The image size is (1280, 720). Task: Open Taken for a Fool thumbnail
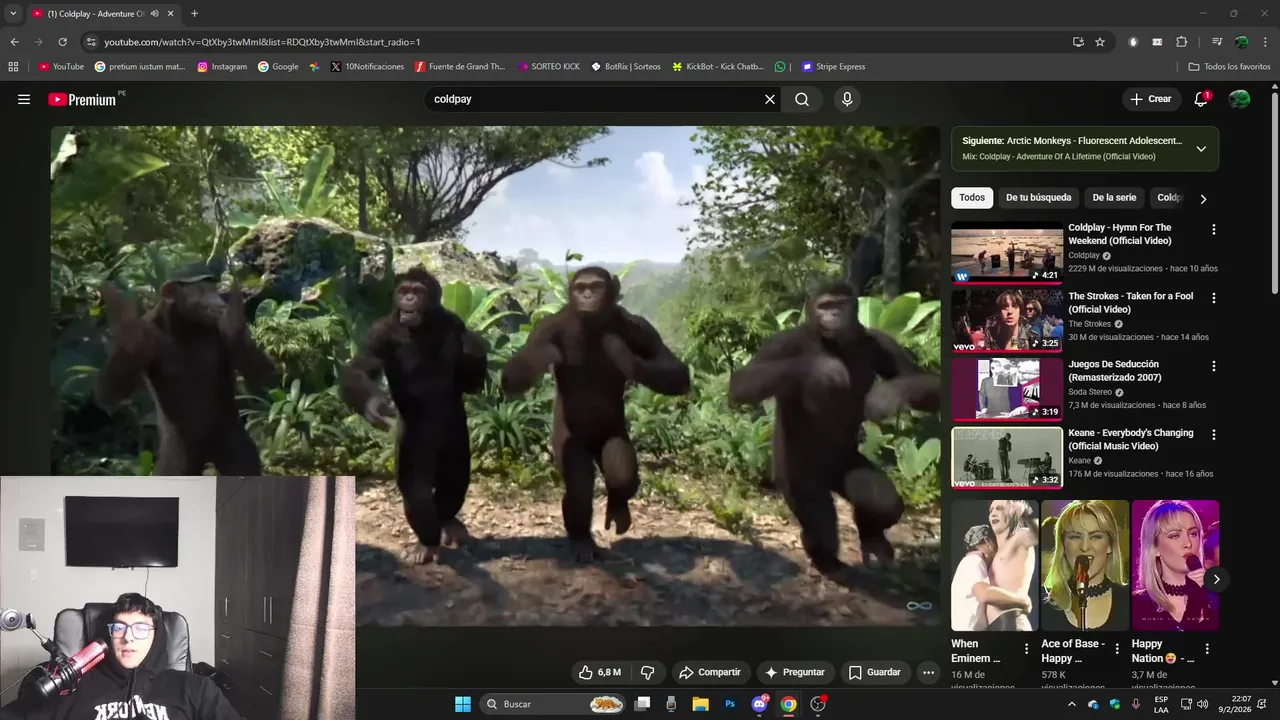[1007, 320]
